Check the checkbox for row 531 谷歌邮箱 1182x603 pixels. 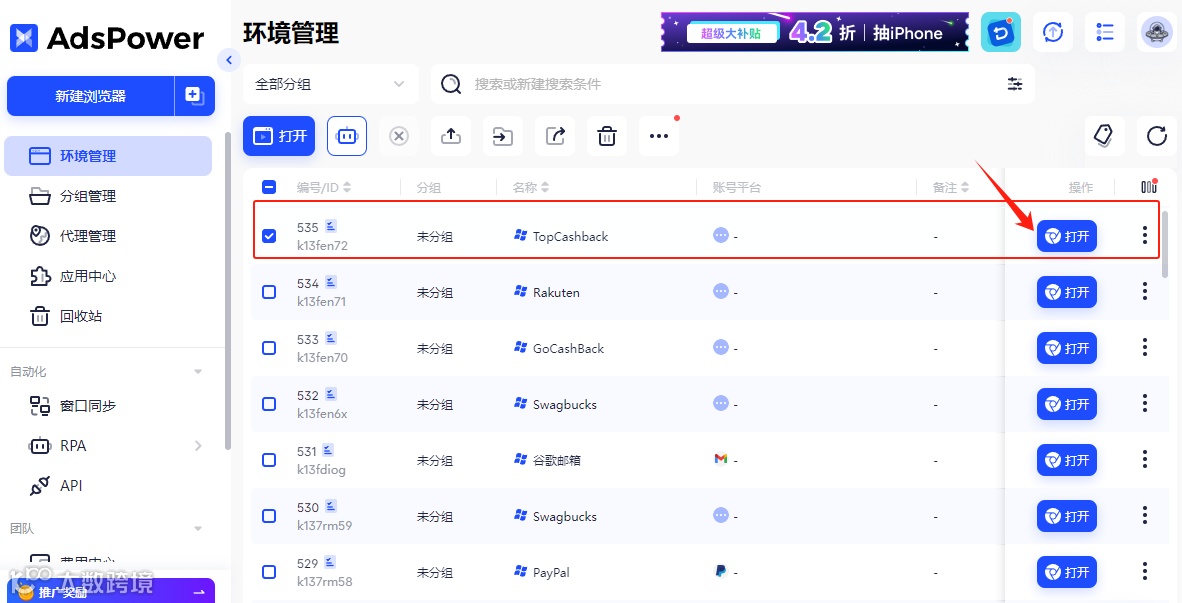coord(269,460)
